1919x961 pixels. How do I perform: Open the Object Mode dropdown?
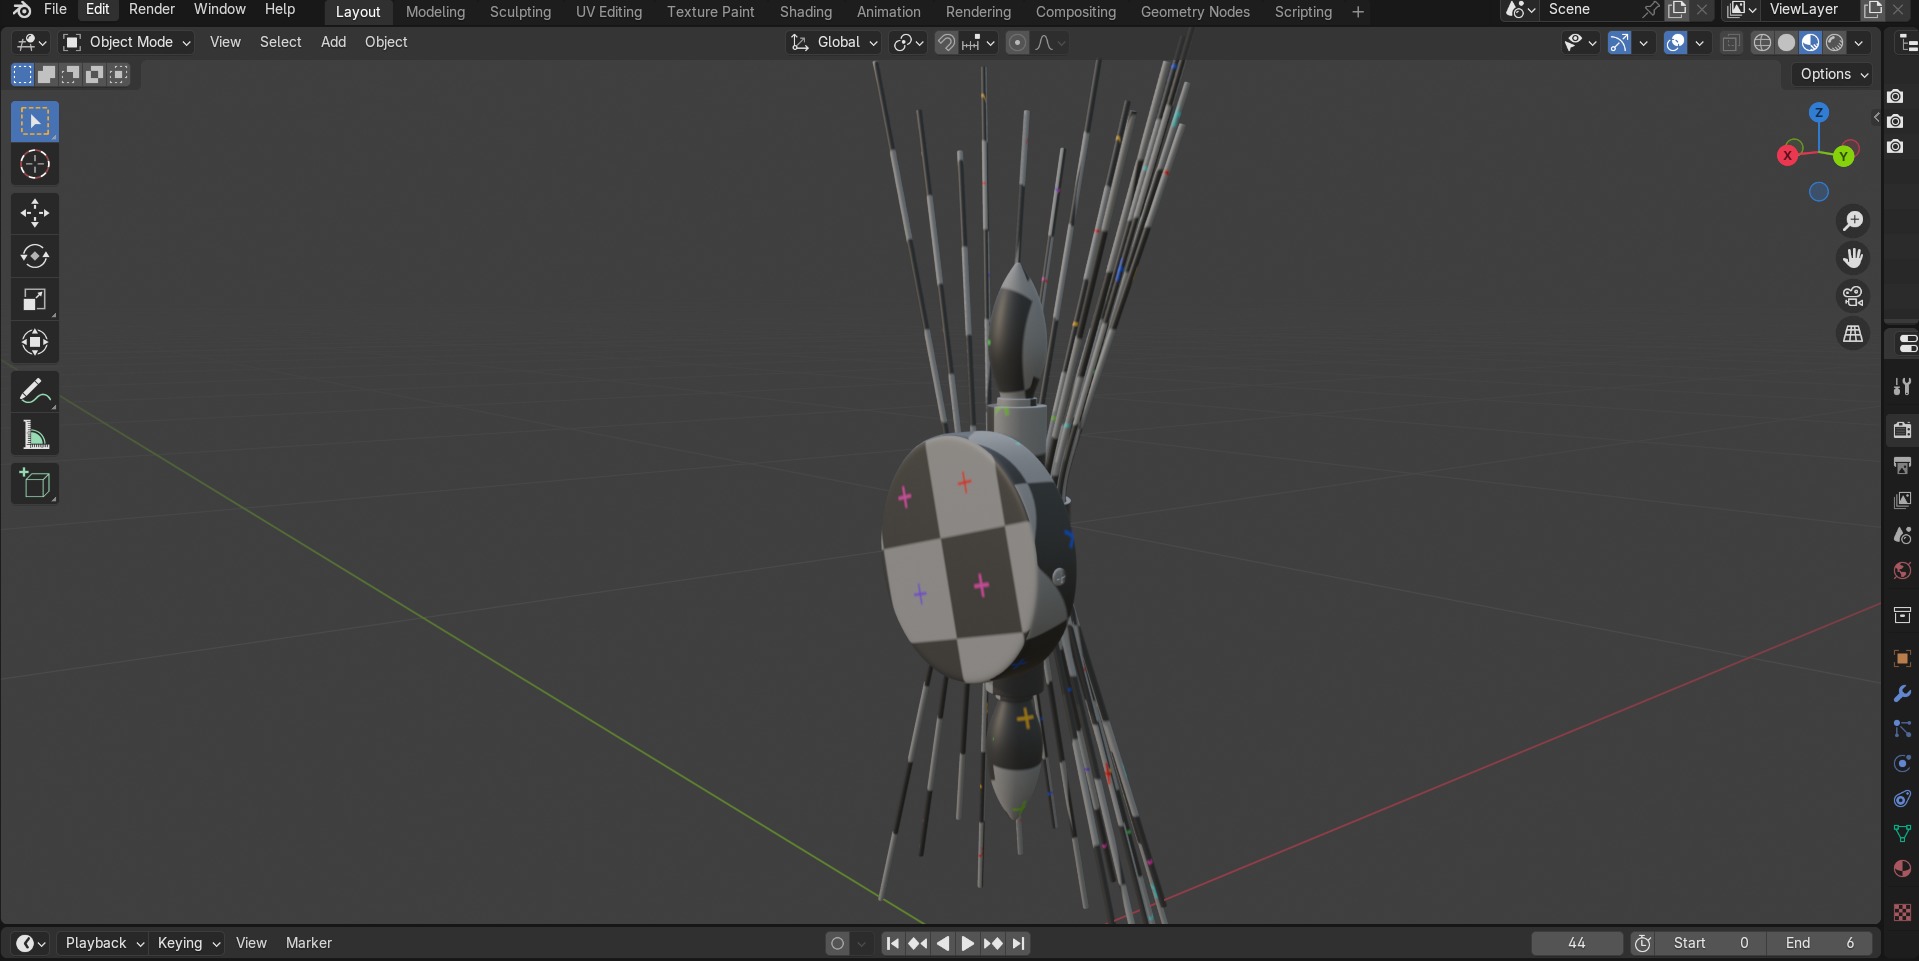click(126, 43)
